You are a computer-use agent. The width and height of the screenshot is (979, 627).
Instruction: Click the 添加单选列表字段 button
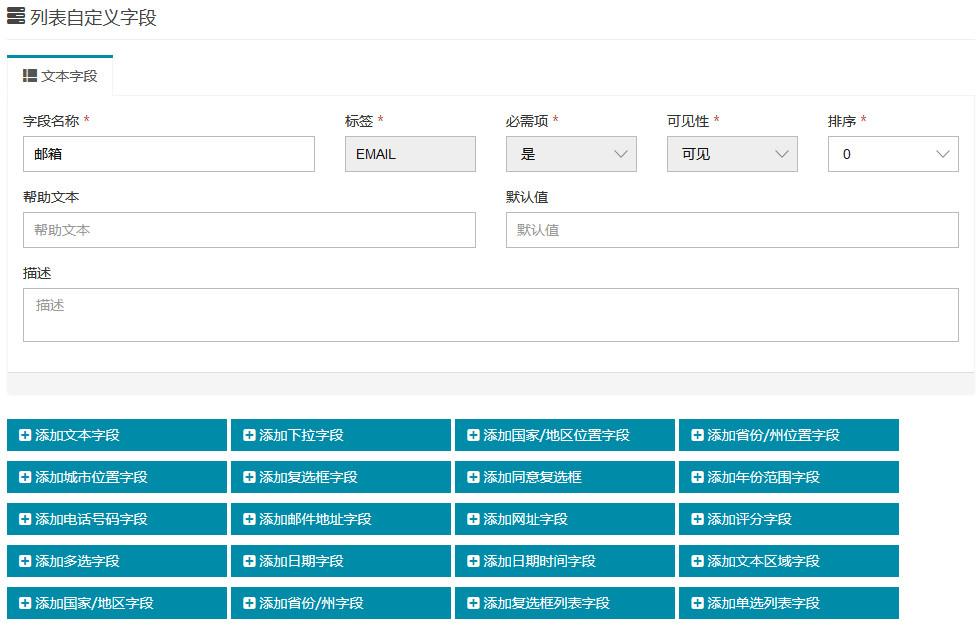click(789, 603)
